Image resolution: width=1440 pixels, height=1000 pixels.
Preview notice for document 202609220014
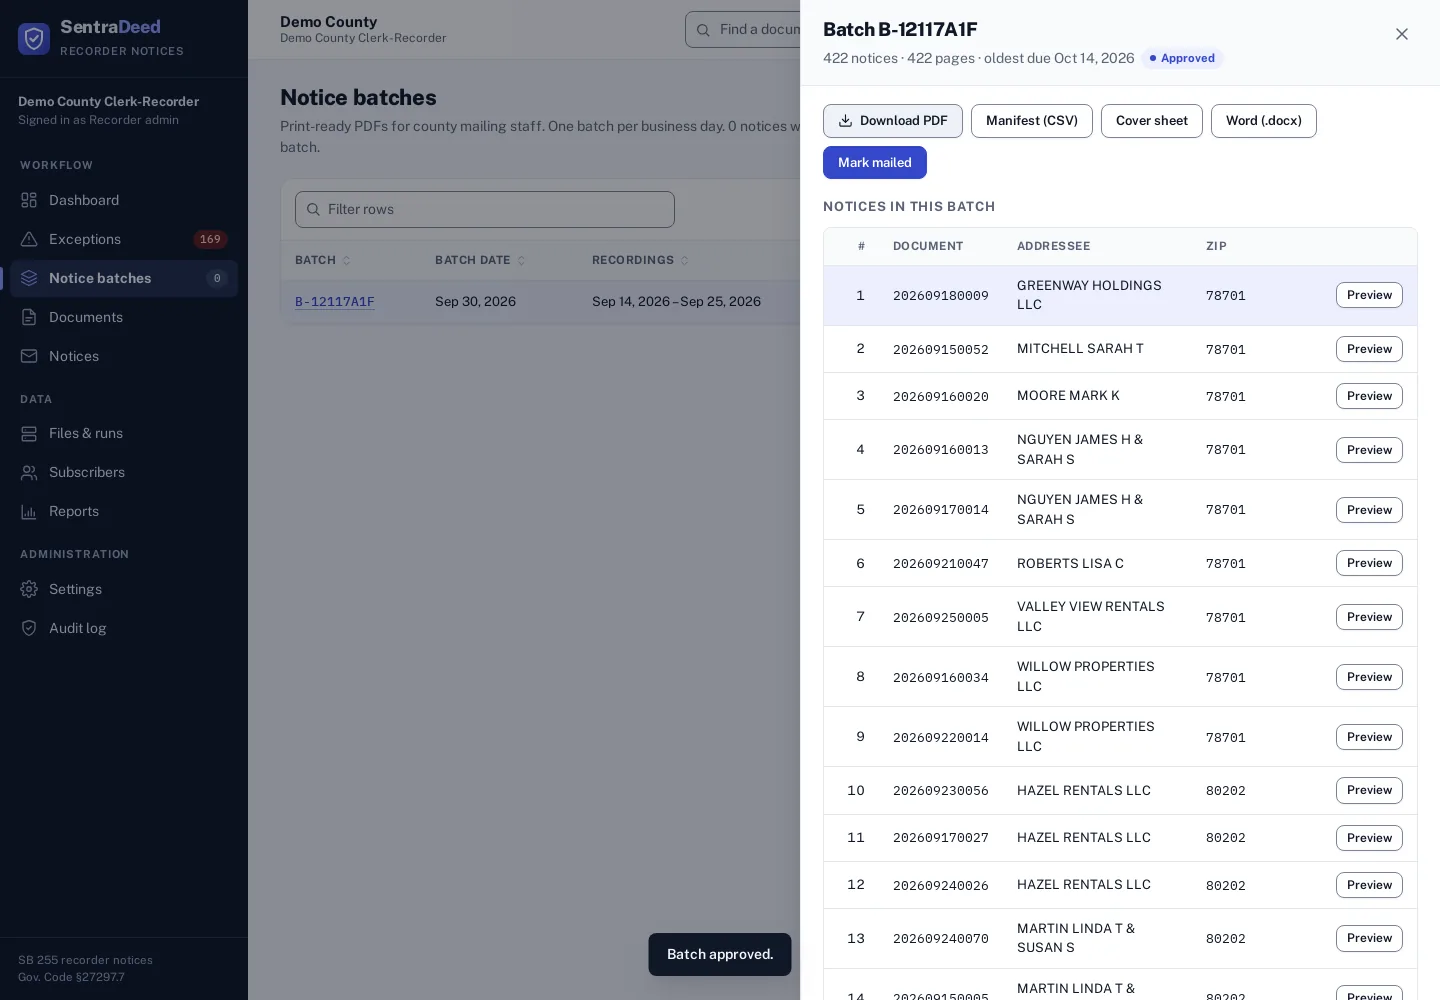[1369, 737]
